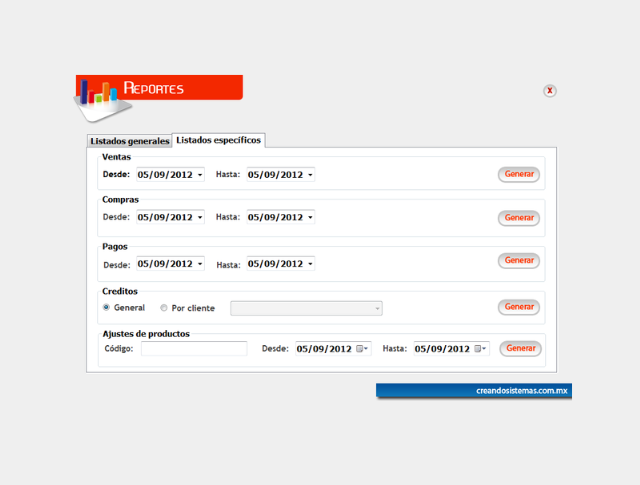Screen dimensions: 640x485
Task: Expand the Compras Desde date dropdown
Action: 200,217
